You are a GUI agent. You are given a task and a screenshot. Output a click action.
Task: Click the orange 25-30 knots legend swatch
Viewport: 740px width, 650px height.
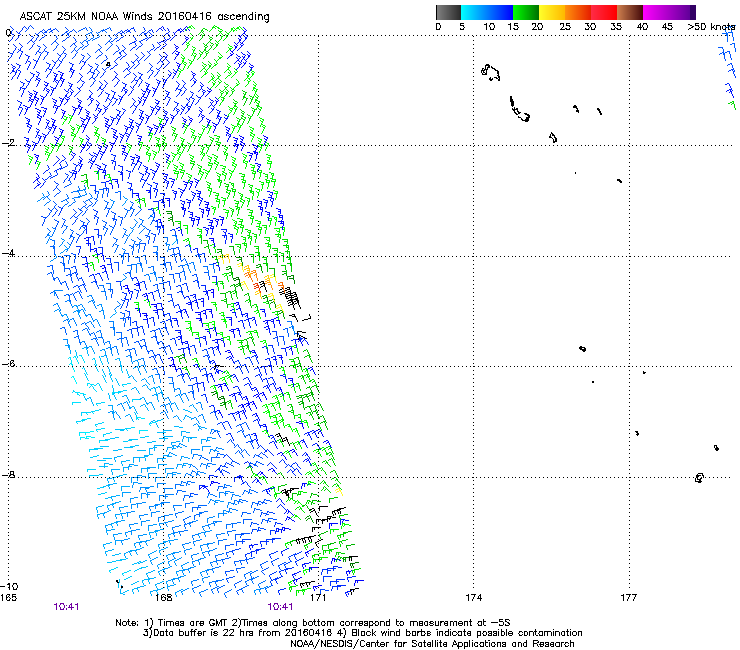pyautogui.click(x=578, y=12)
